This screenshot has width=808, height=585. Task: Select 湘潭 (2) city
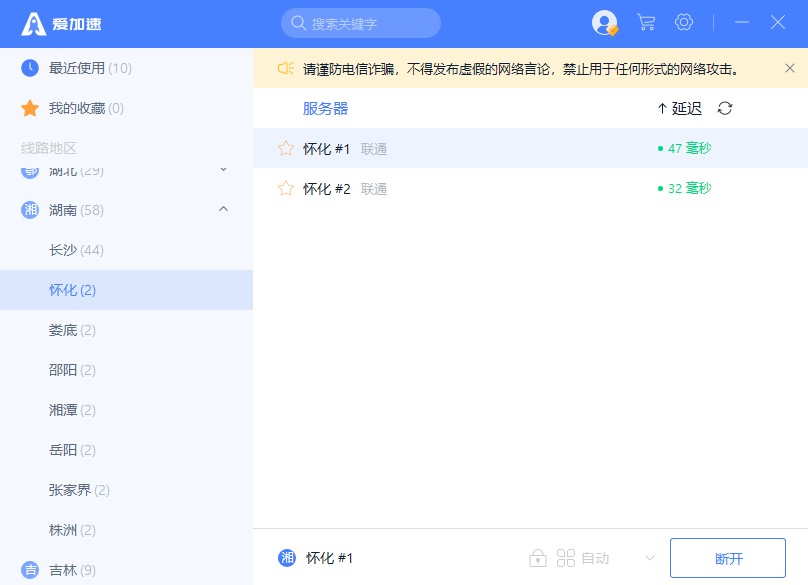coord(126,410)
